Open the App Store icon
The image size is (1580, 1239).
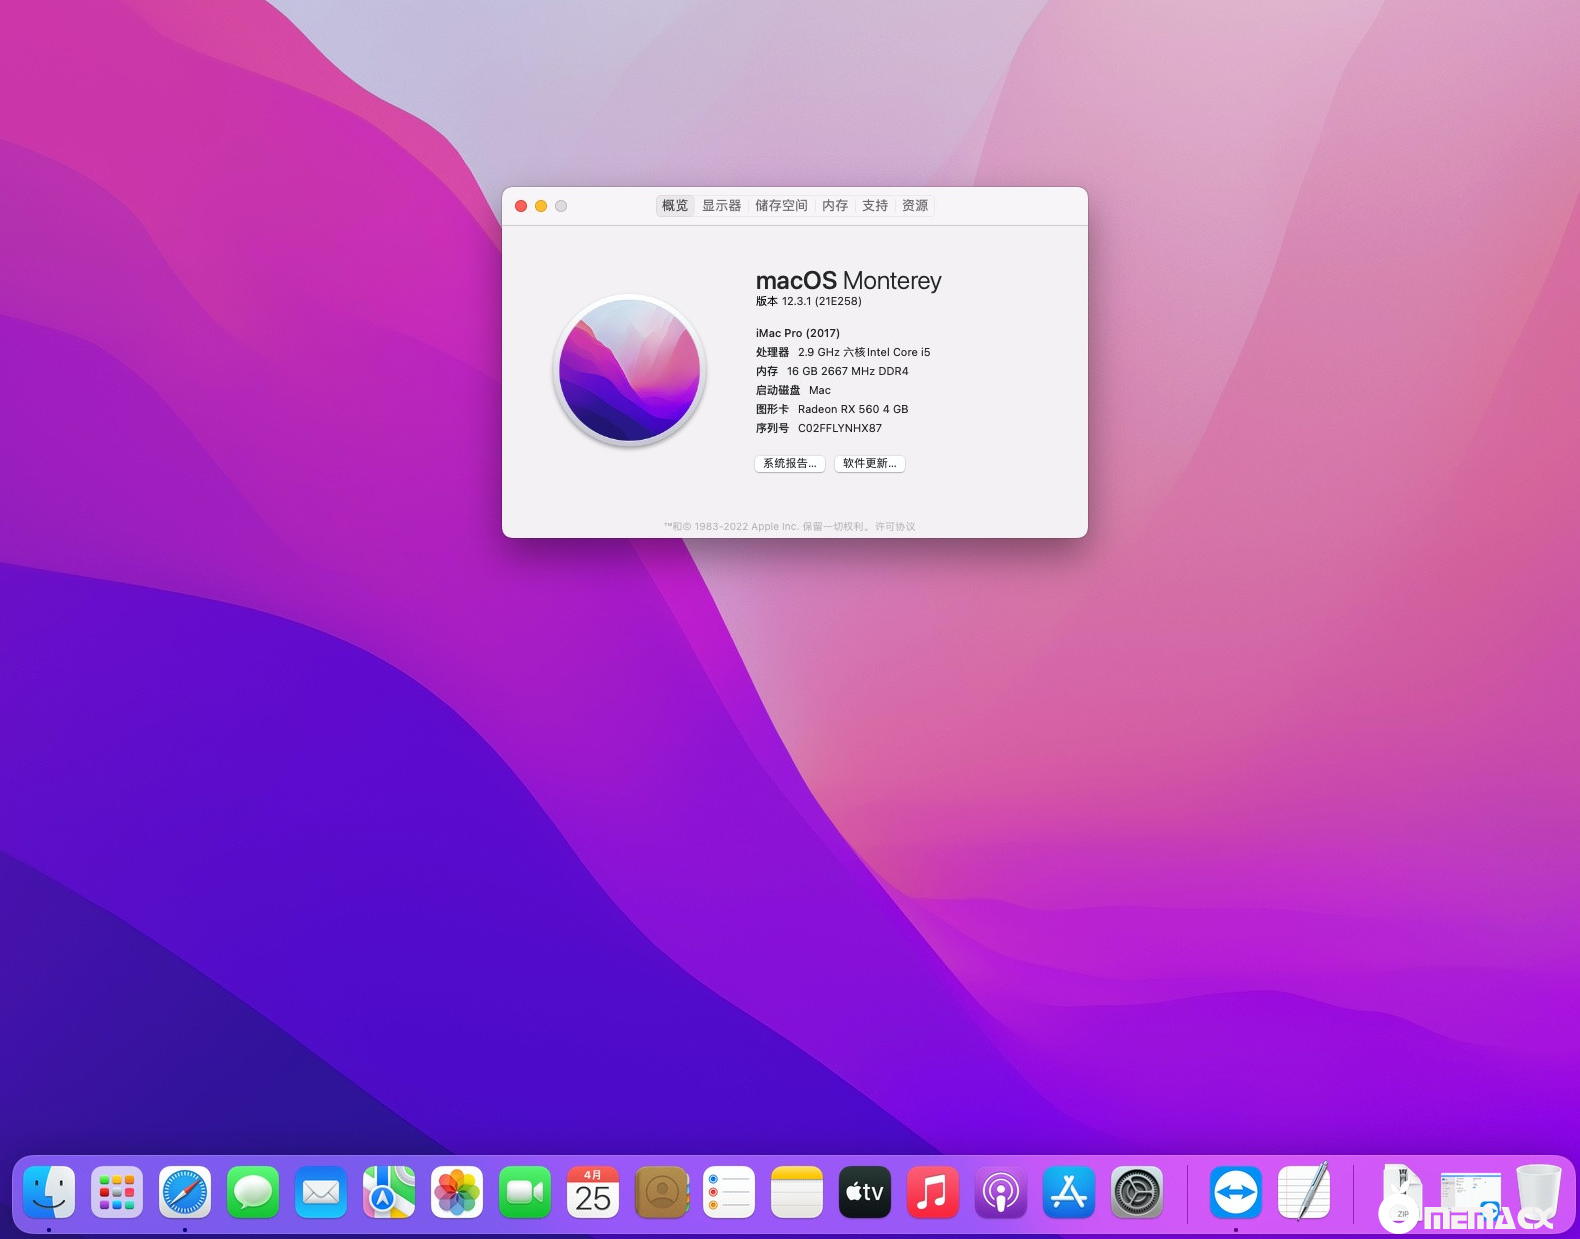point(1069,1192)
